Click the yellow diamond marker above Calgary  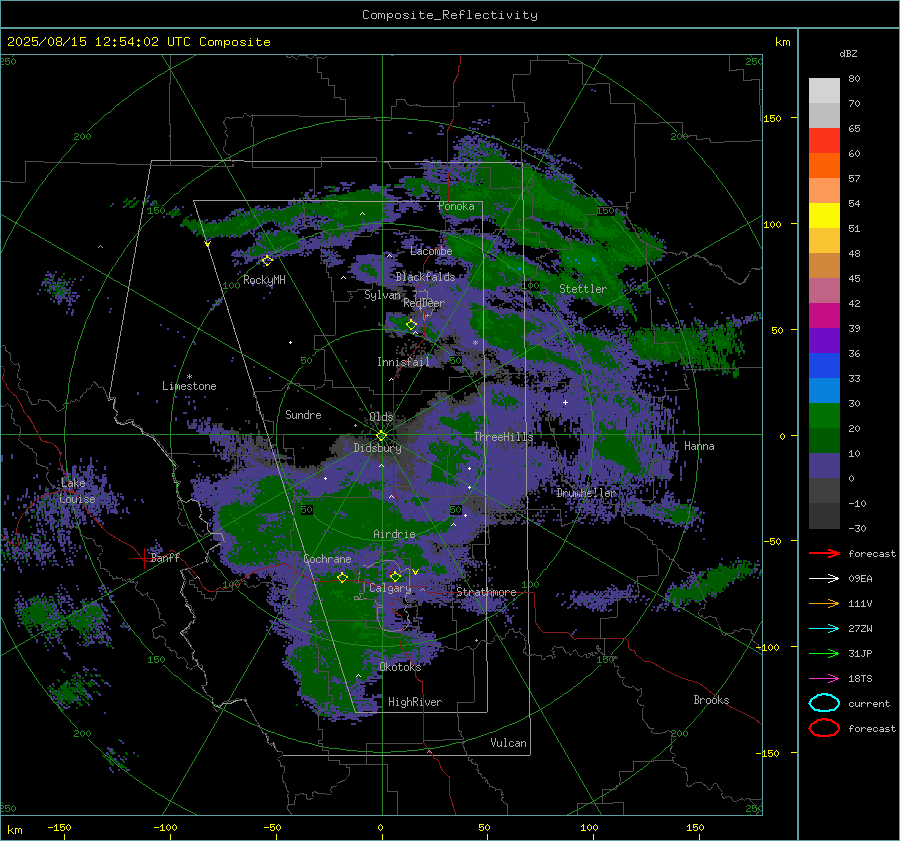(x=395, y=576)
